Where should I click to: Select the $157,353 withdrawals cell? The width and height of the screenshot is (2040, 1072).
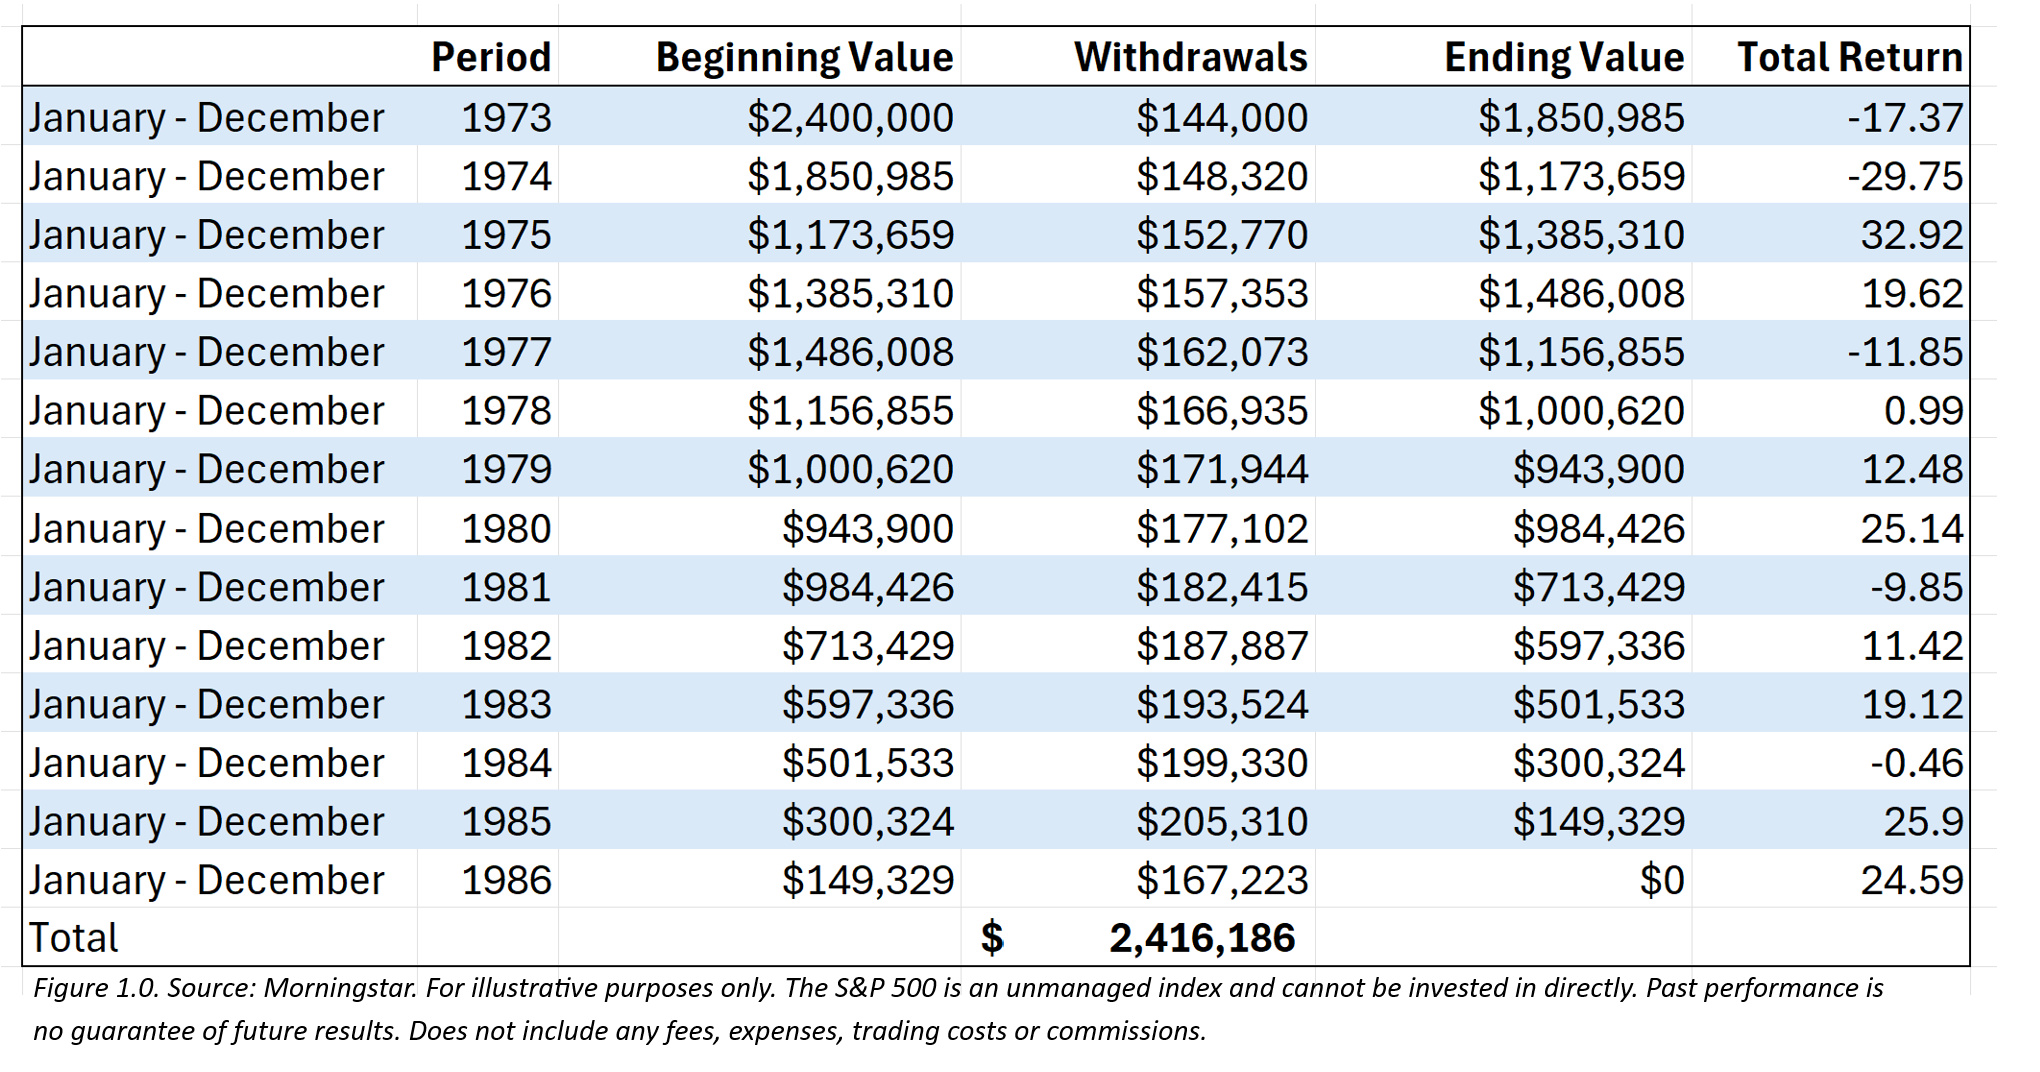click(x=1221, y=294)
